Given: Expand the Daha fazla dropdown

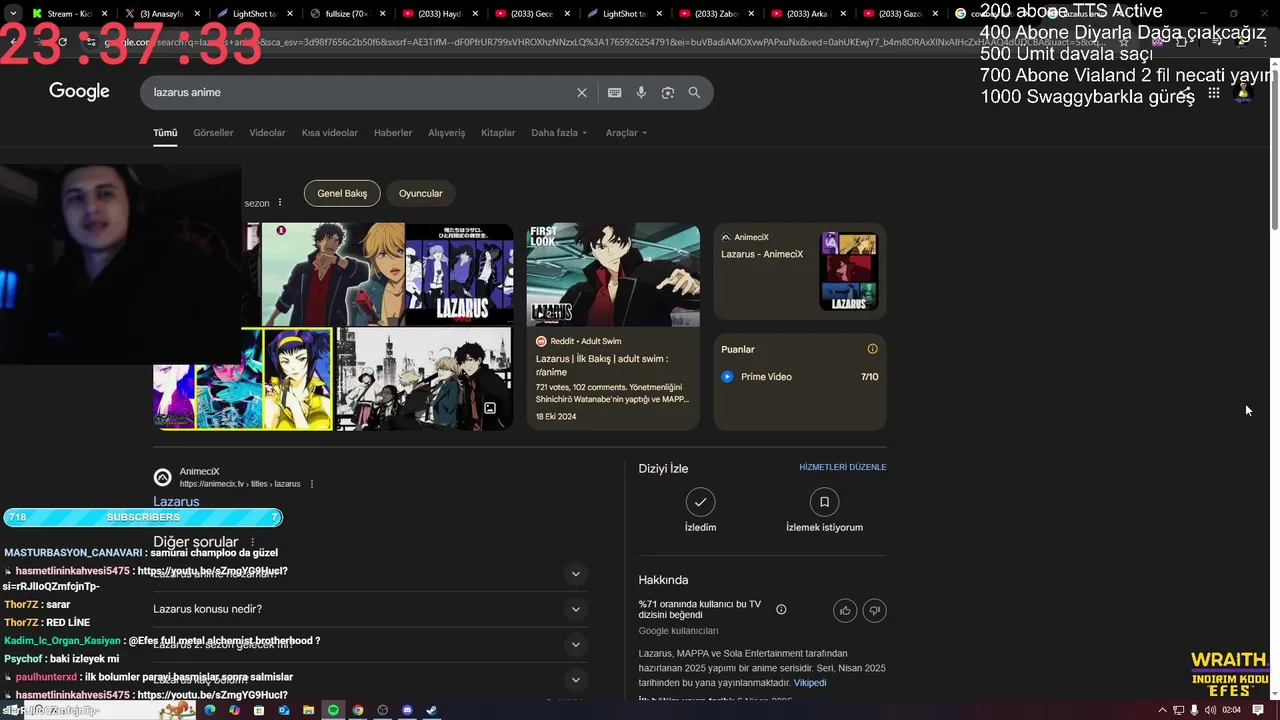Looking at the screenshot, I should coord(559,133).
